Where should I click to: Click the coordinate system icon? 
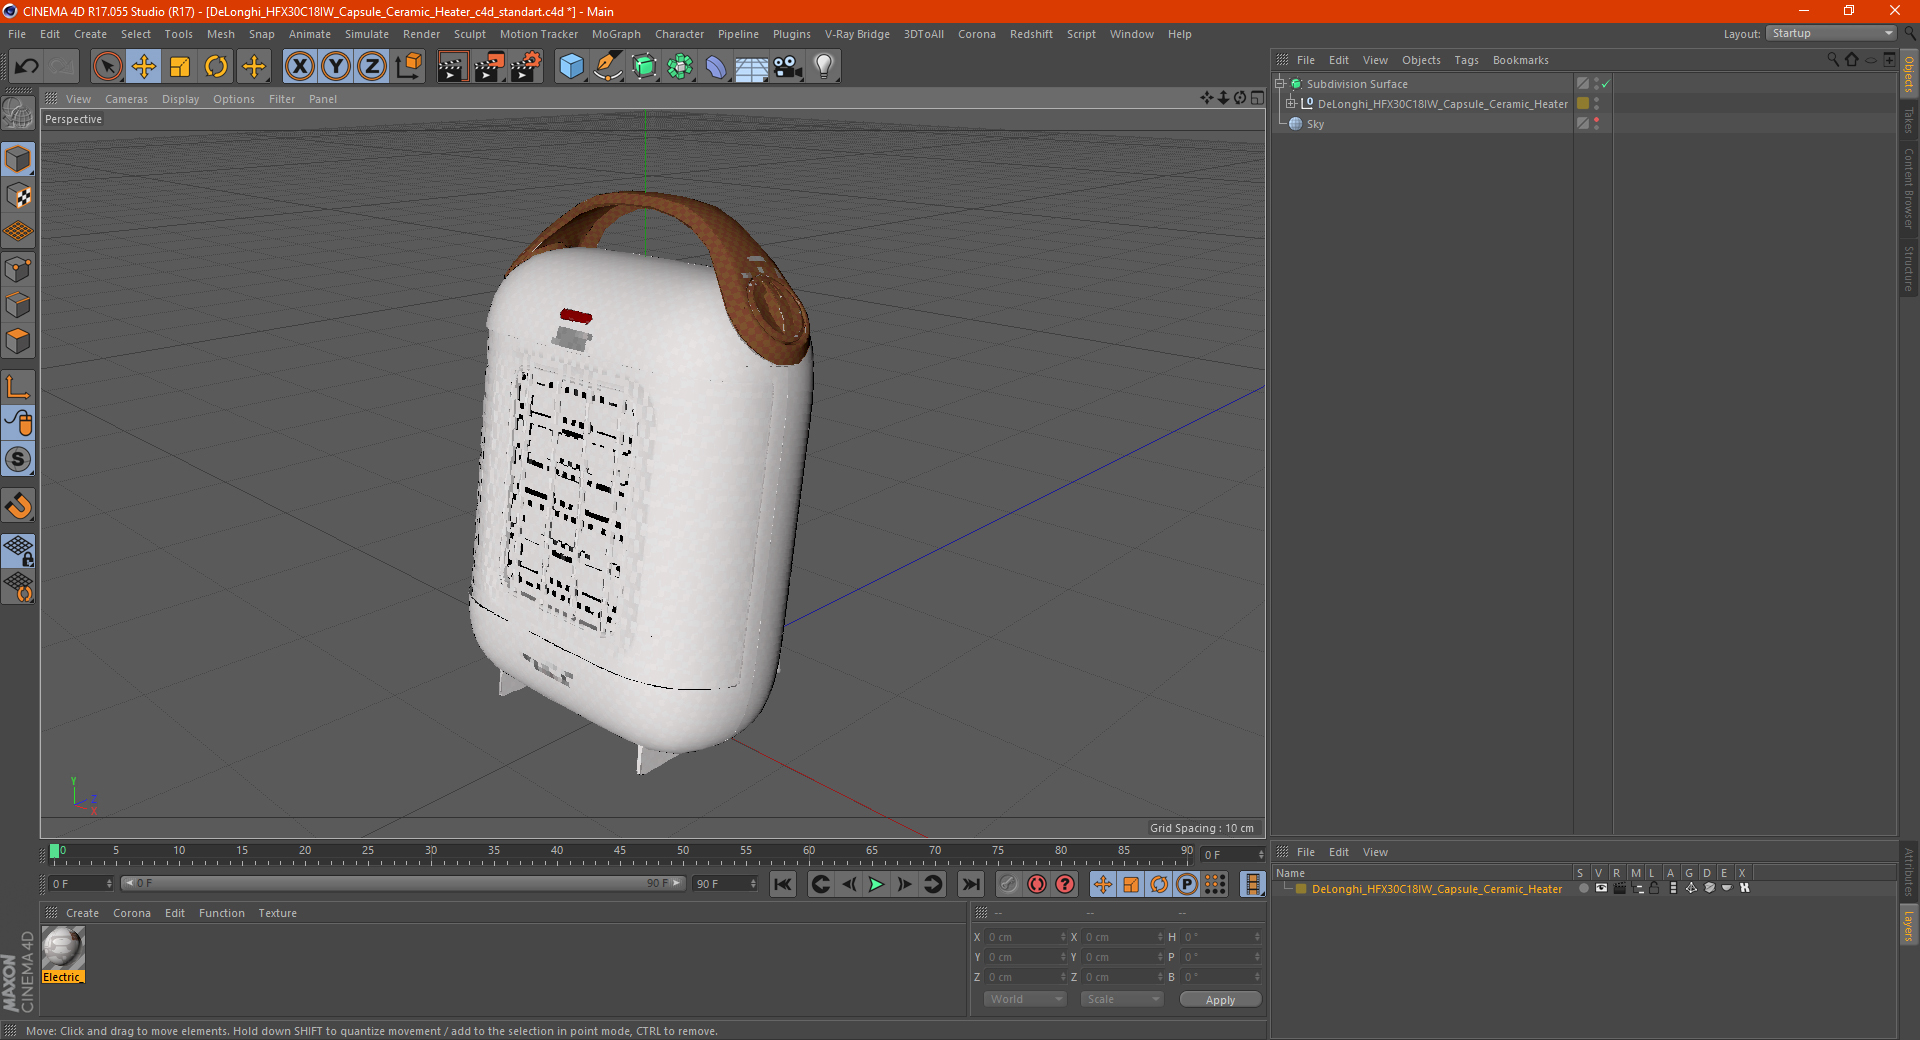(x=408, y=67)
